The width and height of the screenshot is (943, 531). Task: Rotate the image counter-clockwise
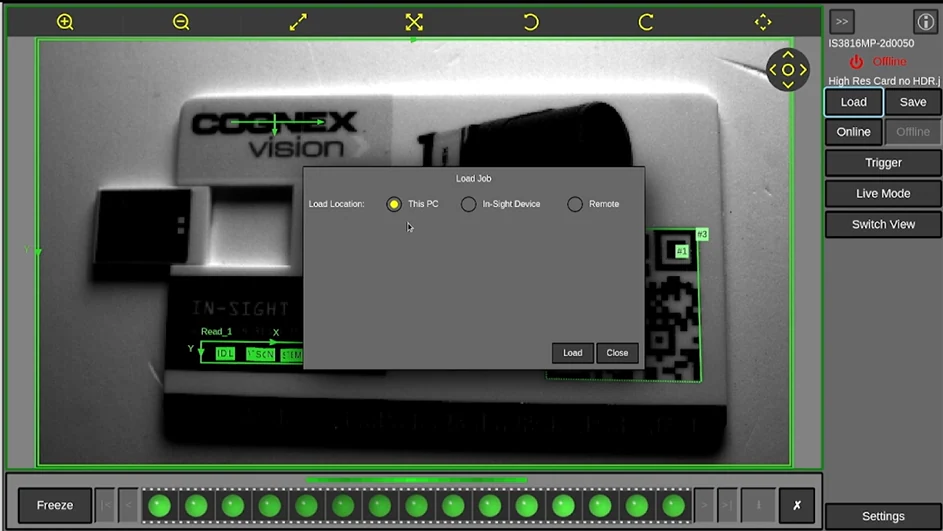(x=530, y=22)
